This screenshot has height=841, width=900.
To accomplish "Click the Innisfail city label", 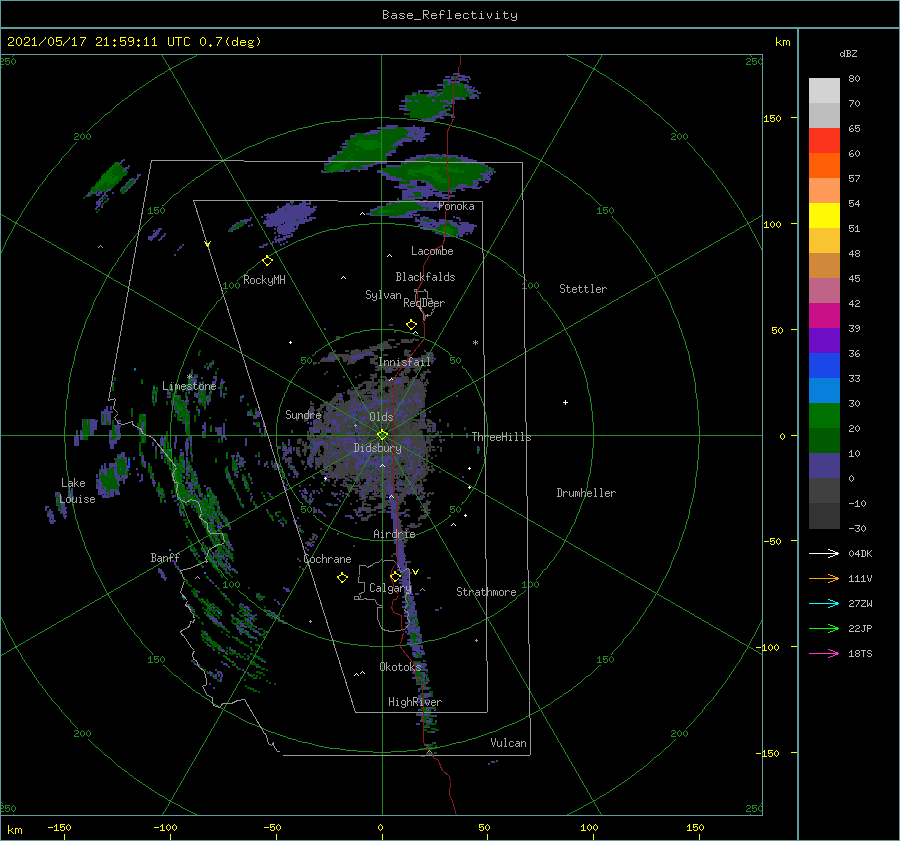I will tap(404, 362).
